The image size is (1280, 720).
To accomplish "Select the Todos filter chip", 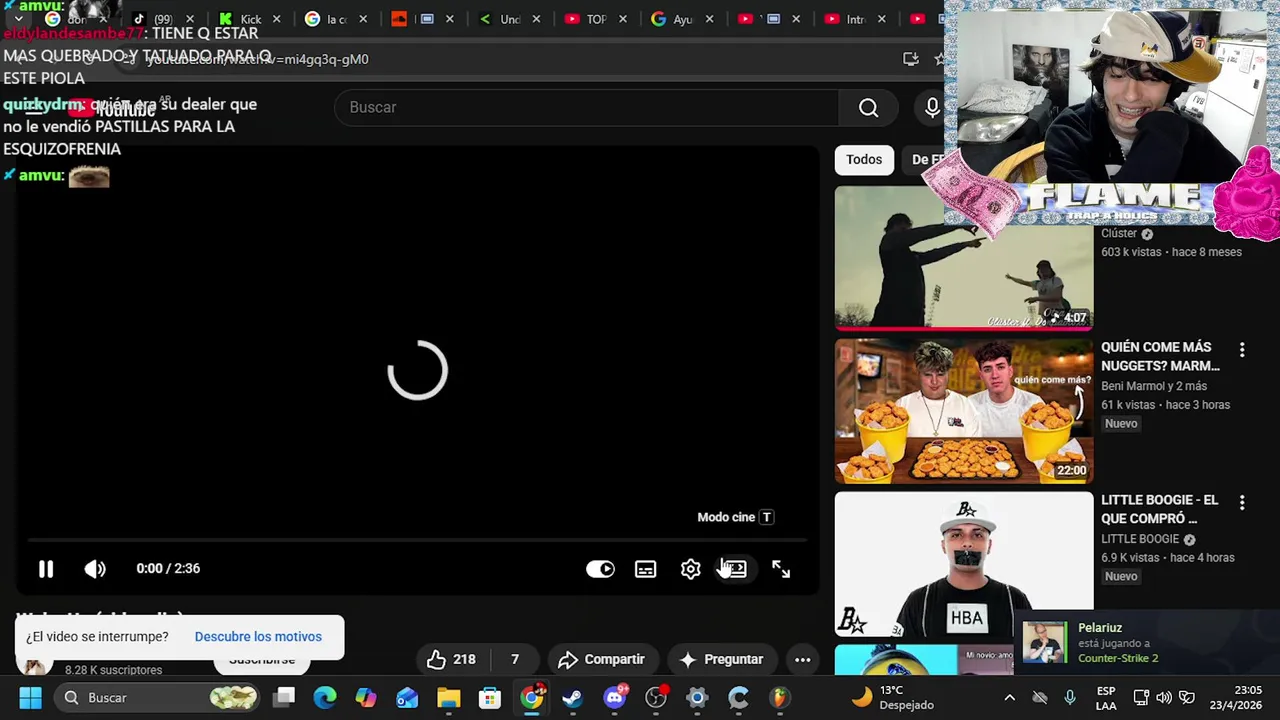I will 864,160.
